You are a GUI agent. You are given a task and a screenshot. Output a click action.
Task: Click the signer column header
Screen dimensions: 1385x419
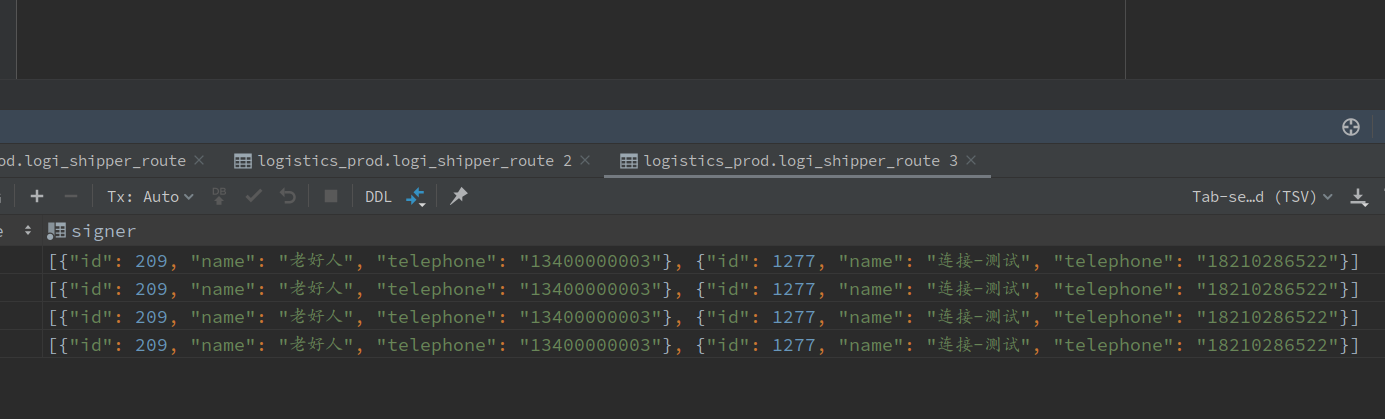tap(103, 231)
